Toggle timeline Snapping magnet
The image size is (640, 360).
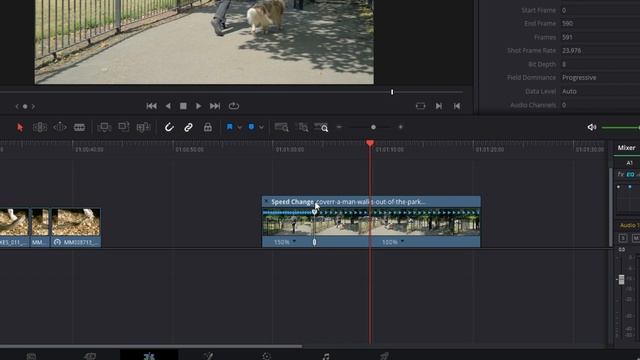[x=169, y=127]
